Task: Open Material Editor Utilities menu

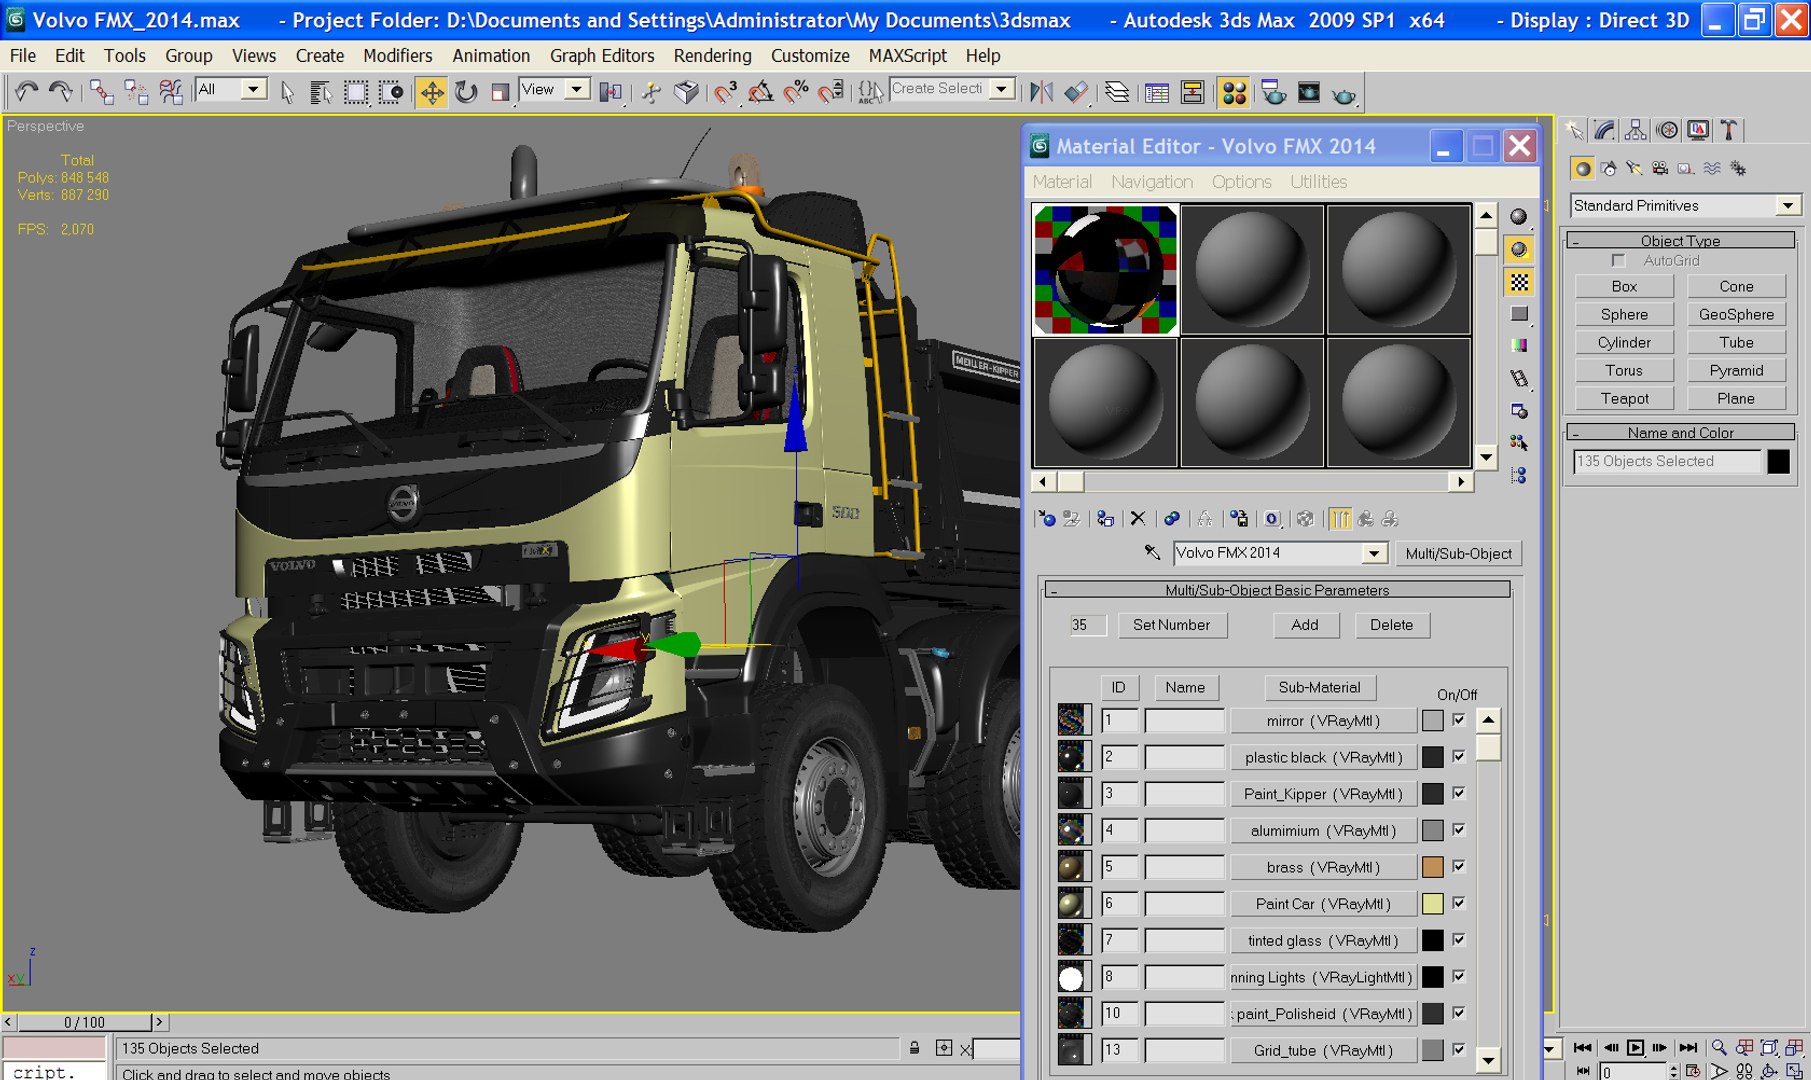Action: (x=1318, y=182)
